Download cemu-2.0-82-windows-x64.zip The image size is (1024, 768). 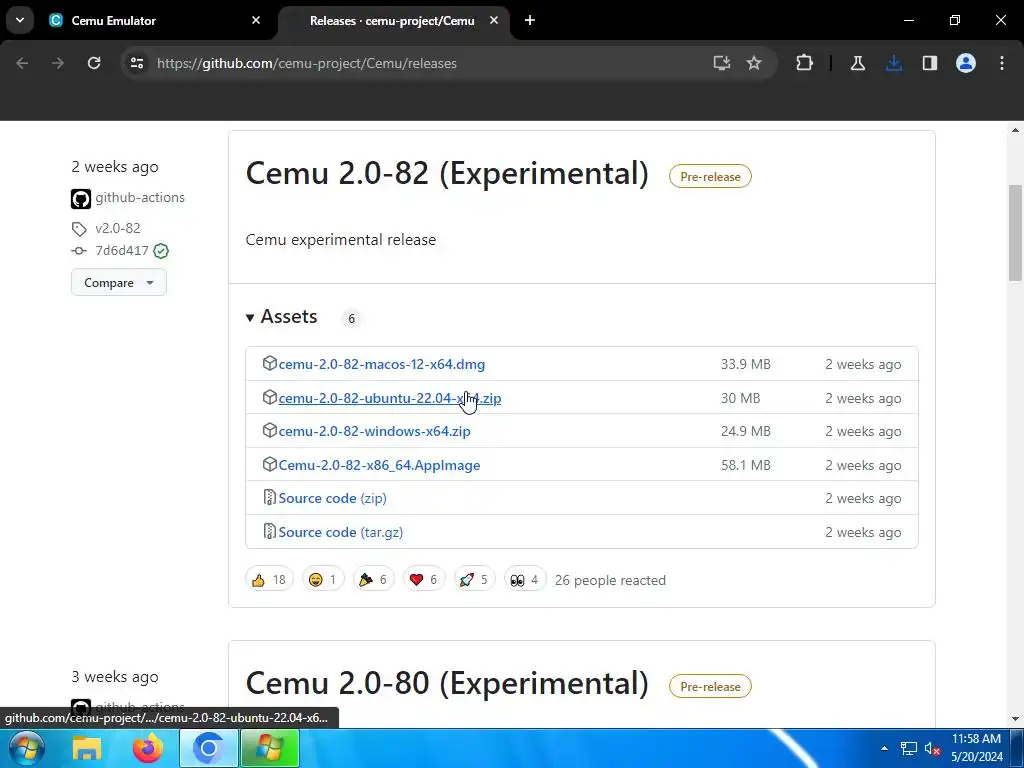pyautogui.click(x=374, y=432)
